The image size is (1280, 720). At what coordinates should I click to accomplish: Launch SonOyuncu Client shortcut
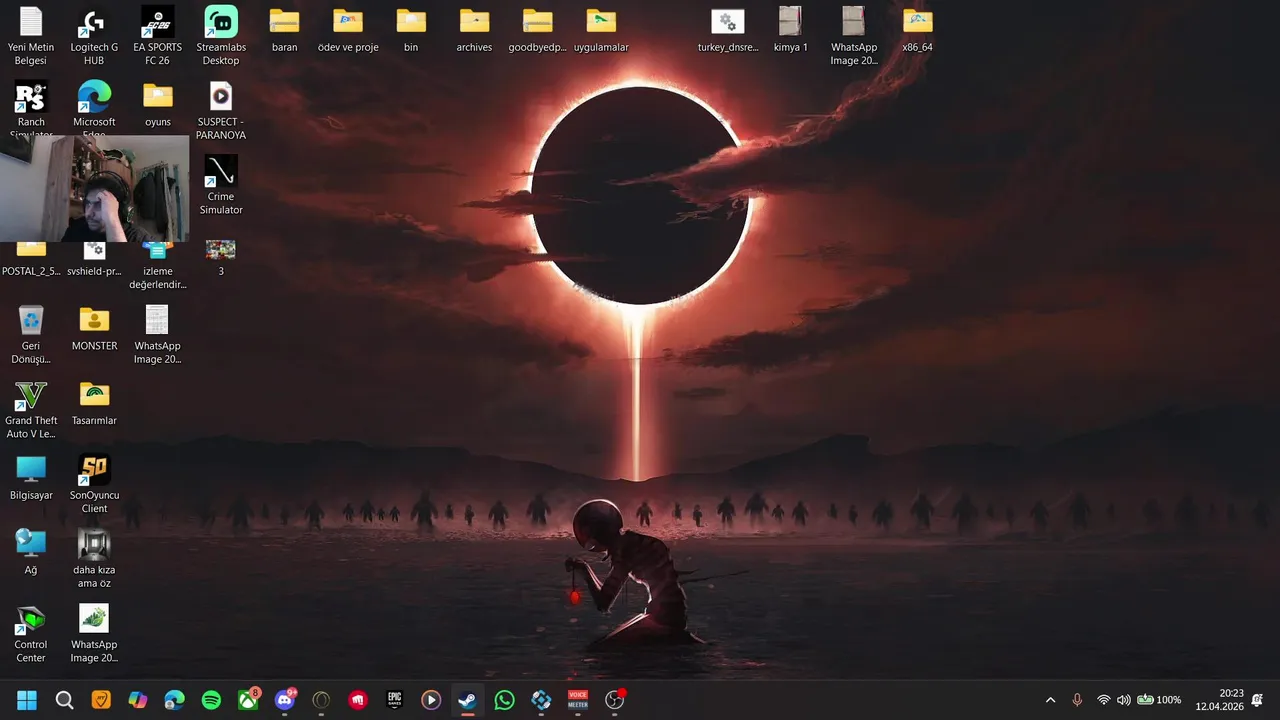pos(94,483)
